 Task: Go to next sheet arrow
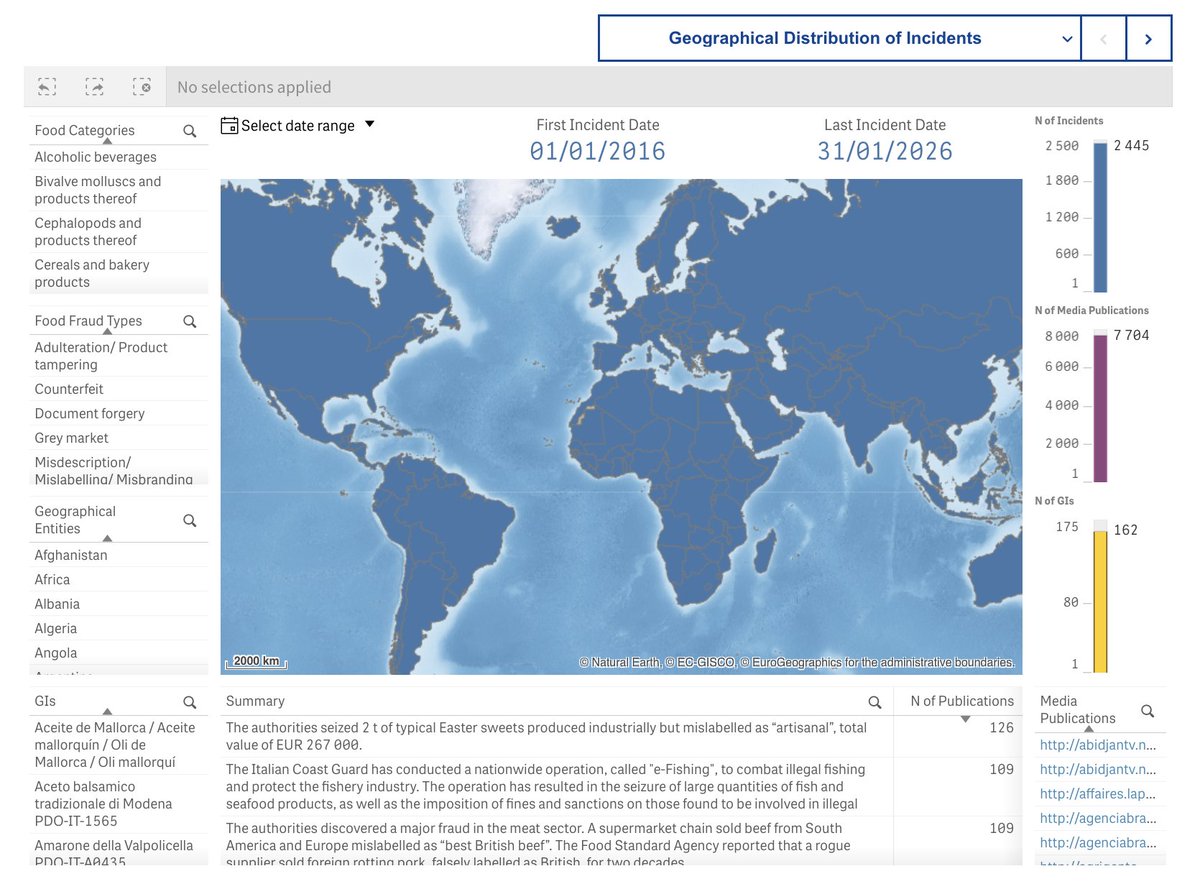1148,39
